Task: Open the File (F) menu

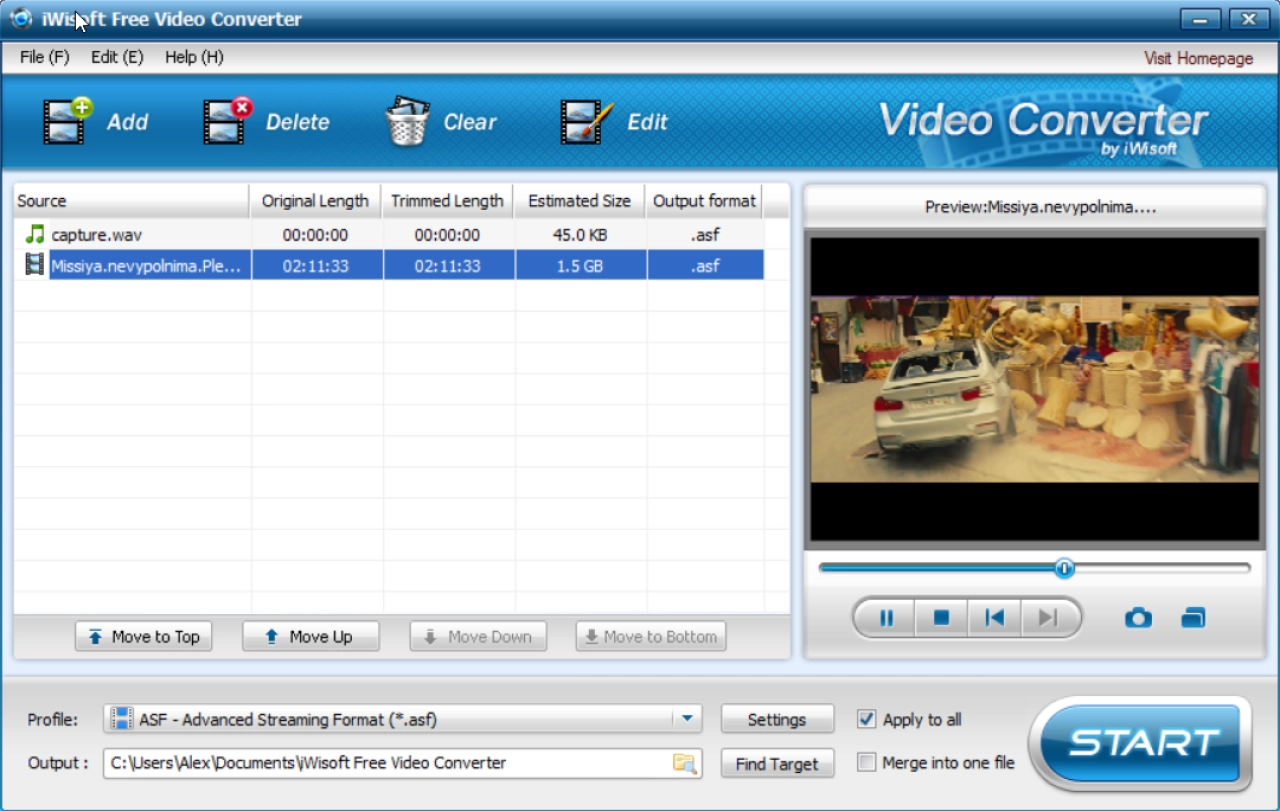Action: point(45,57)
